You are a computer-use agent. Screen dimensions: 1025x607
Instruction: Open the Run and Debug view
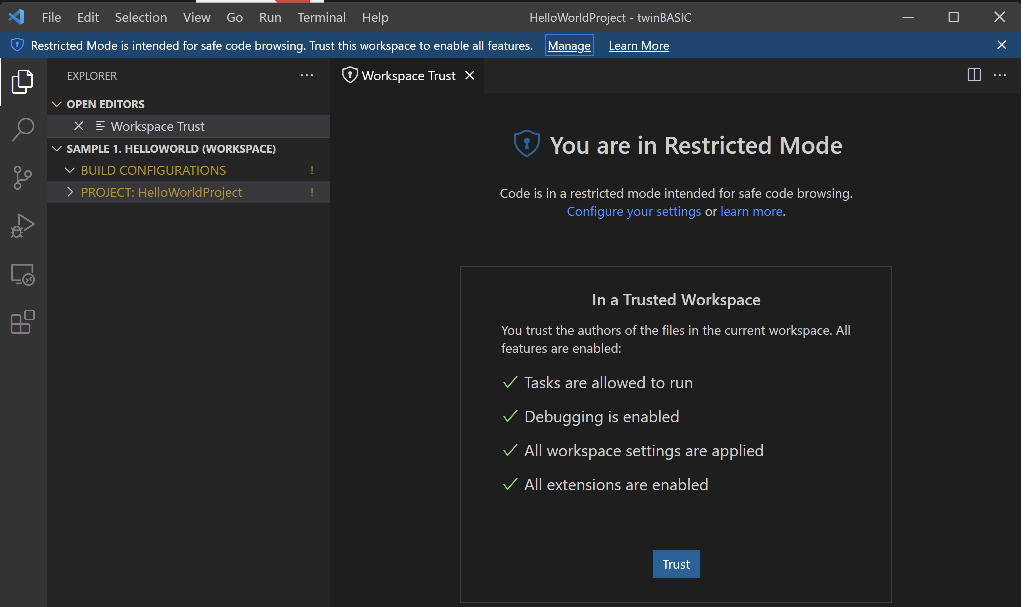point(22,227)
